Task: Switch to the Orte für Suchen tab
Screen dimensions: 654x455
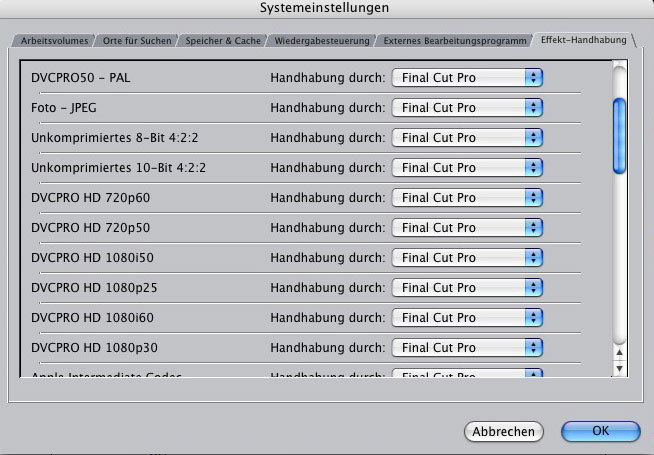Action: [x=137, y=41]
